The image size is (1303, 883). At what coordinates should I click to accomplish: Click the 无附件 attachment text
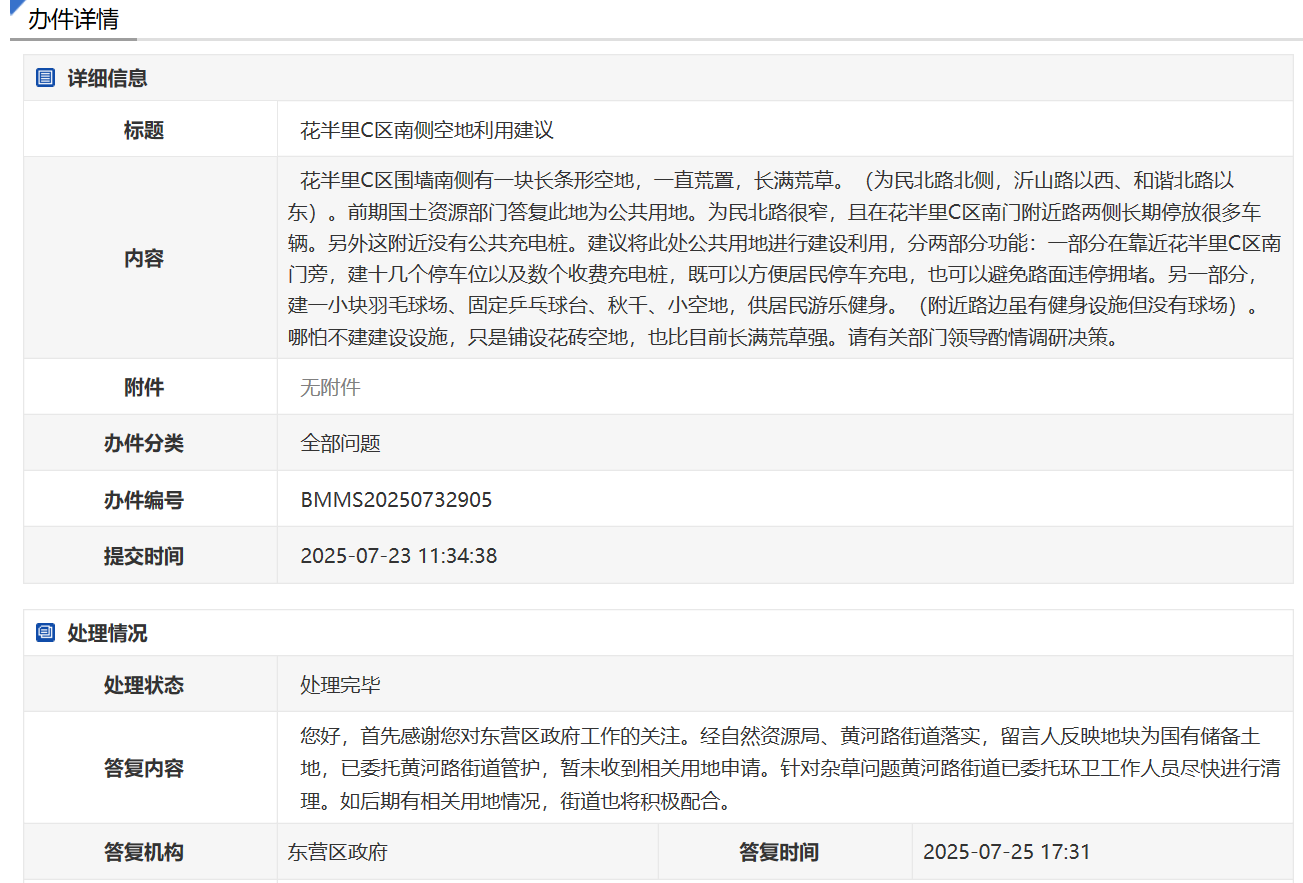[x=330, y=387]
